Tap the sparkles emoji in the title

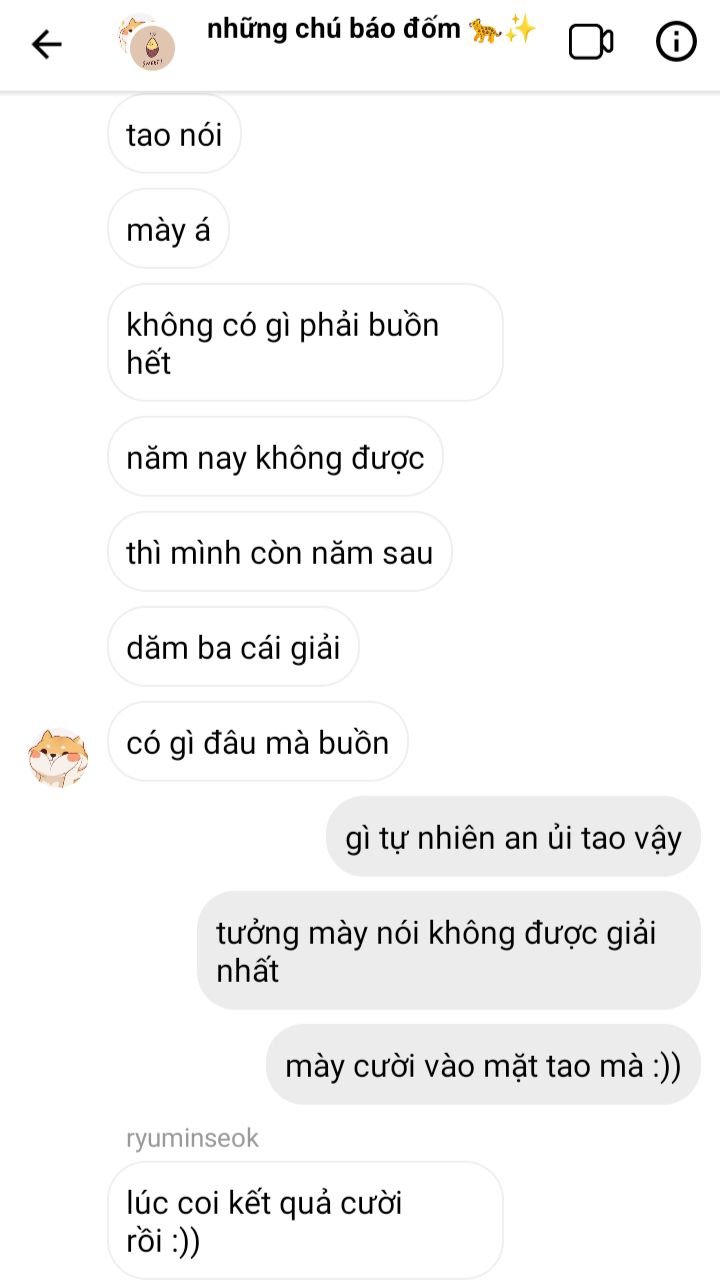(x=520, y=30)
